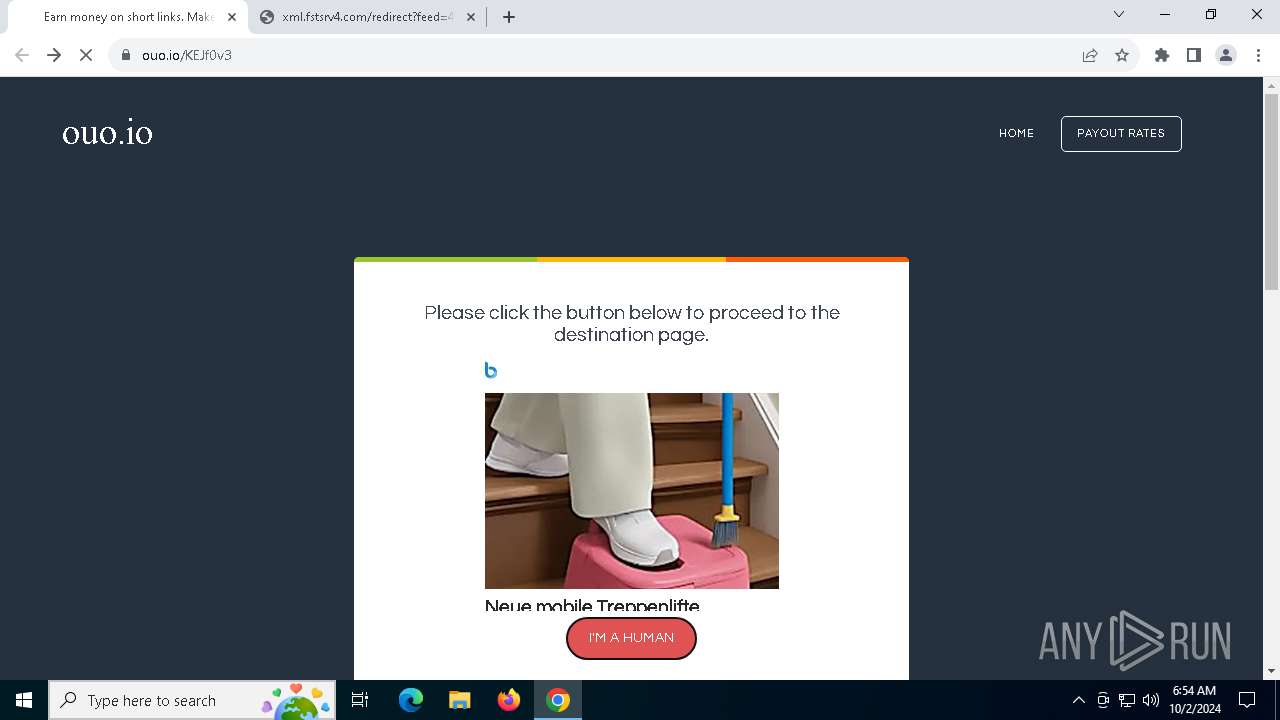The height and width of the screenshot is (720, 1280).
Task: Click the I'M A HUMAN button
Action: click(631, 638)
